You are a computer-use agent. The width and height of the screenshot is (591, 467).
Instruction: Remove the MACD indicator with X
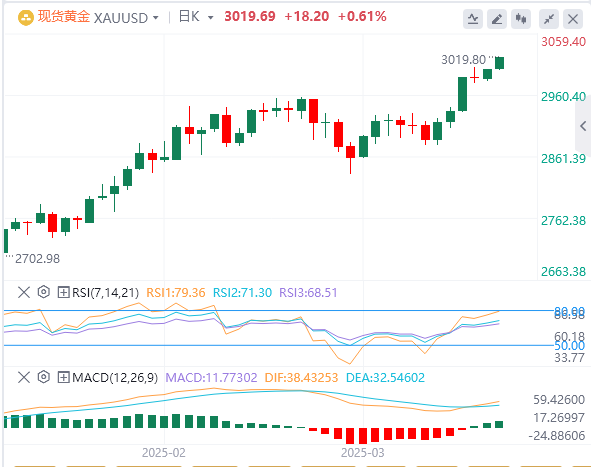tap(24, 377)
